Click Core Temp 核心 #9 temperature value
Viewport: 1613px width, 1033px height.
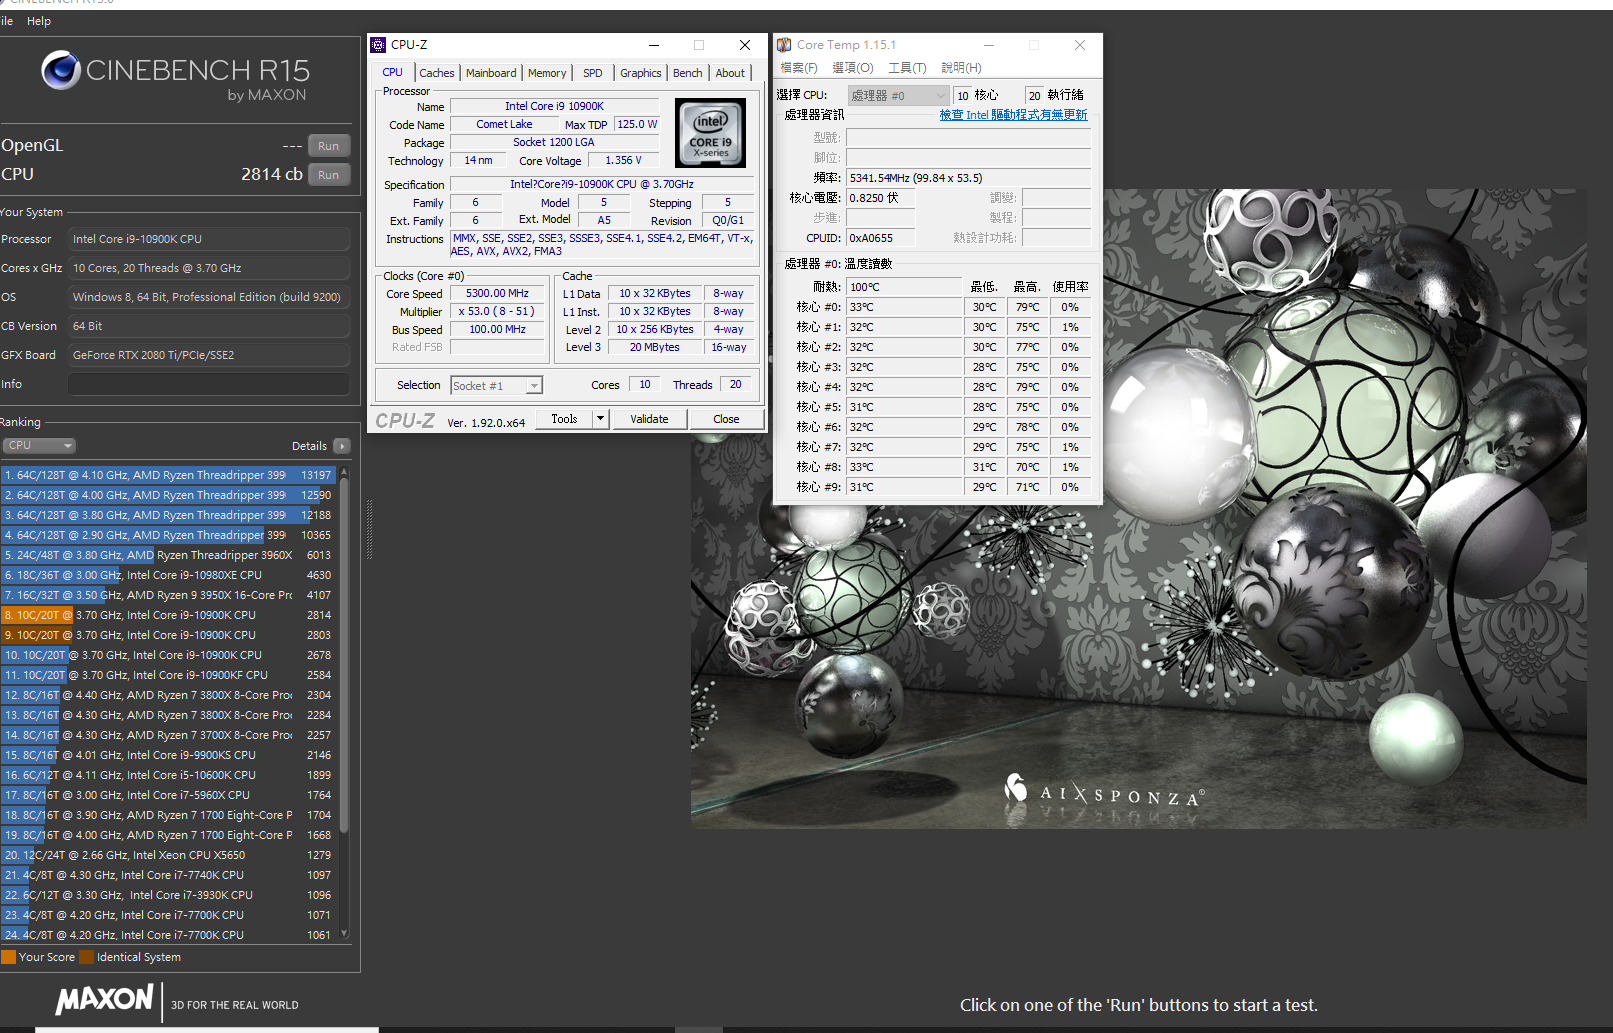tap(904, 487)
